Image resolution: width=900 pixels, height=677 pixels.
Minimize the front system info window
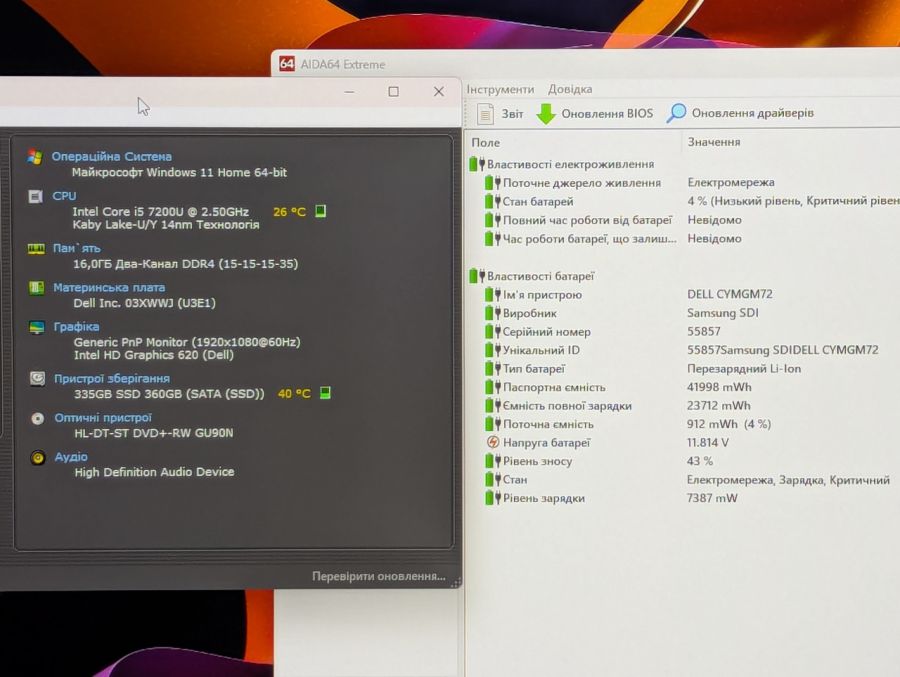[x=349, y=91]
